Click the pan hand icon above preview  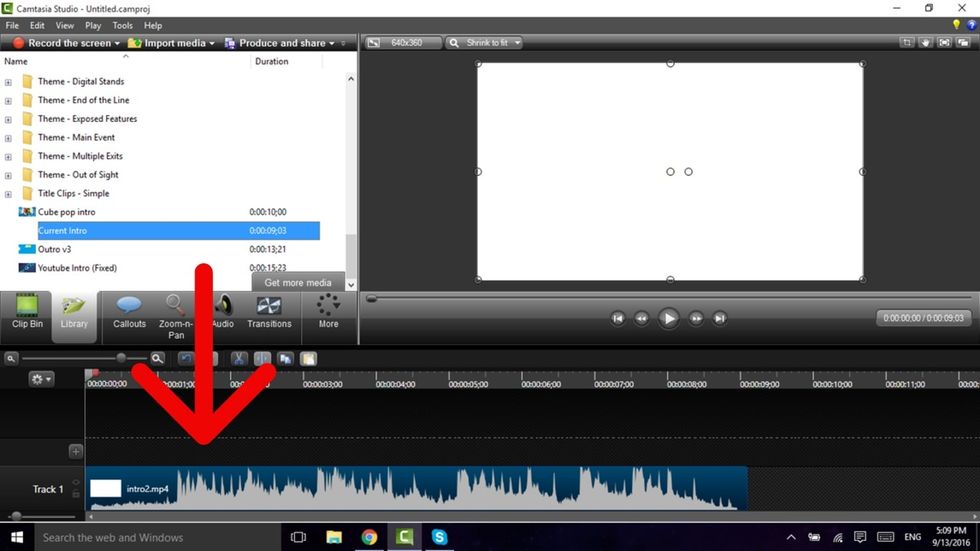pyautogui.click(x=926, y=43)
